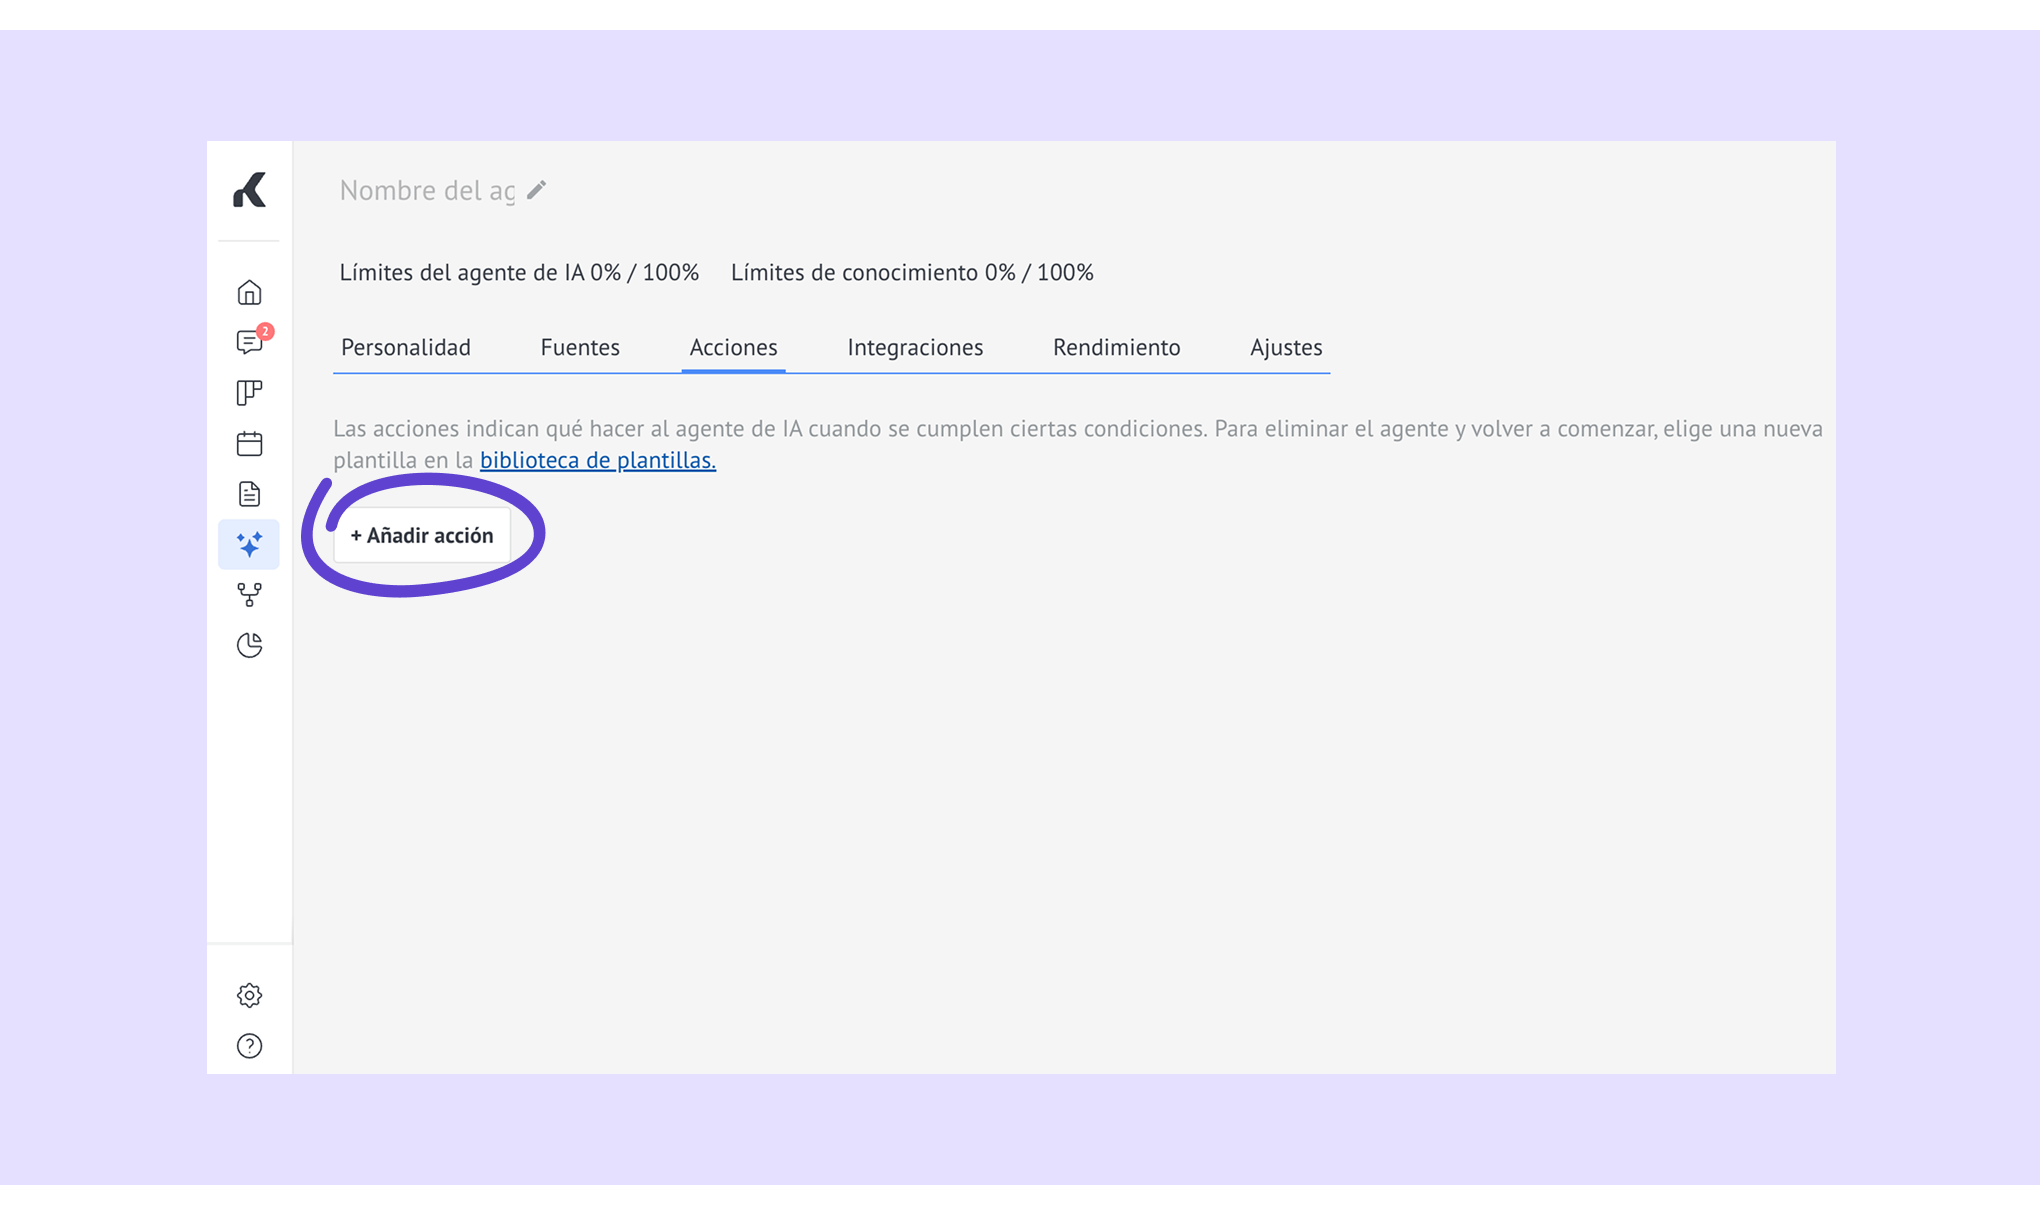
Task: Select the AI agent sparkles icon
Action: [x=249, y=544]
